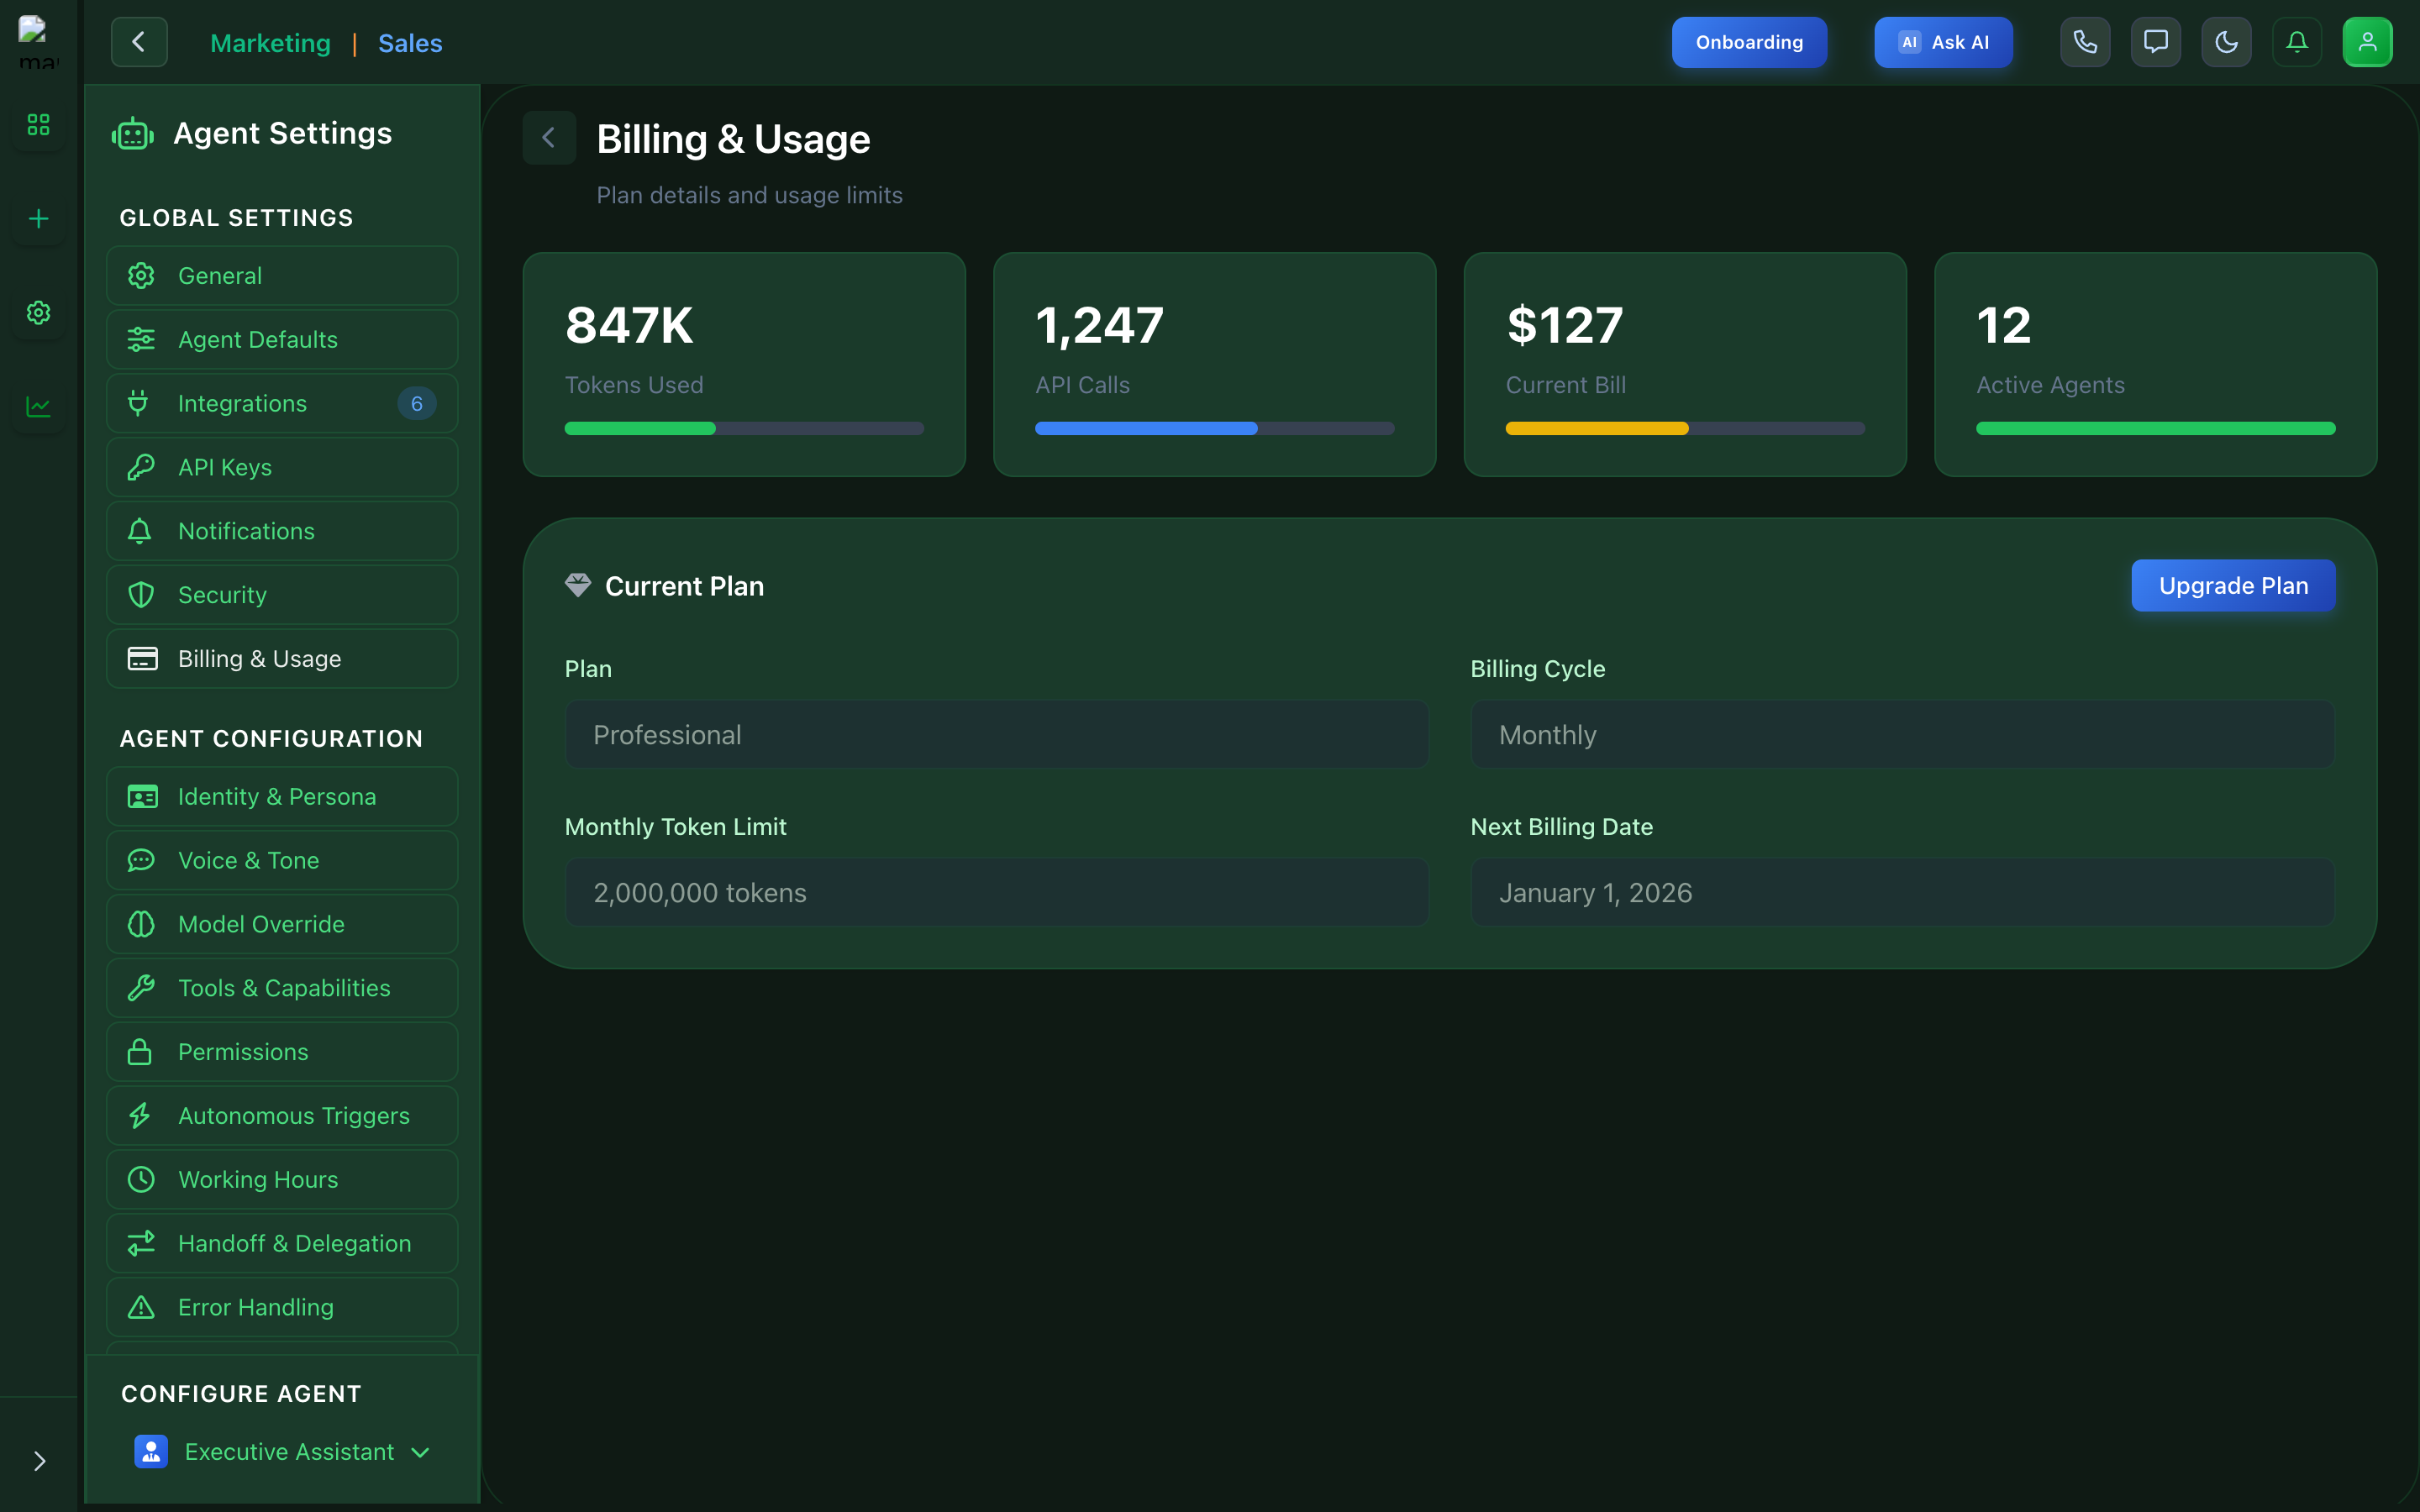The width and height of the screenshot is (2420, 1512).
Task: Click the green user profile avatar
Action: 2367,42
